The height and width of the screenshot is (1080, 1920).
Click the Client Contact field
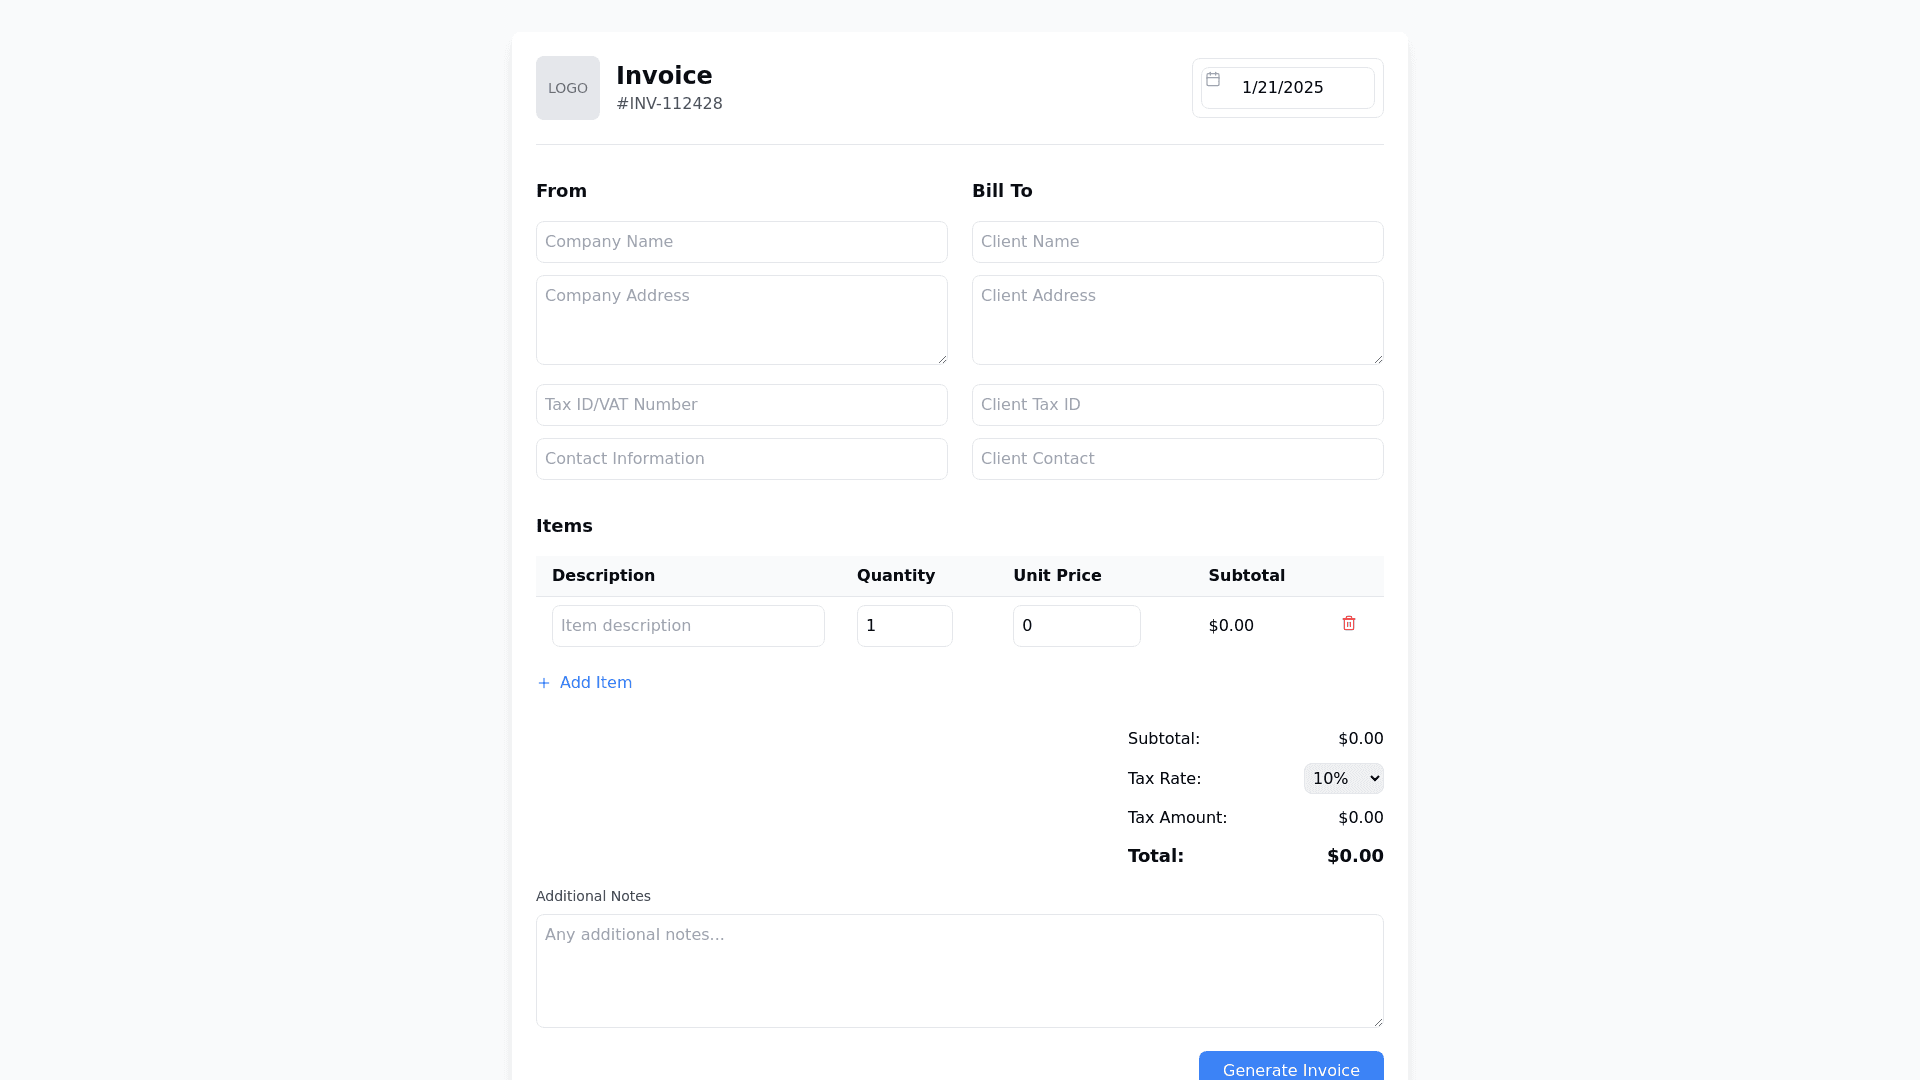coord(1177,458)
